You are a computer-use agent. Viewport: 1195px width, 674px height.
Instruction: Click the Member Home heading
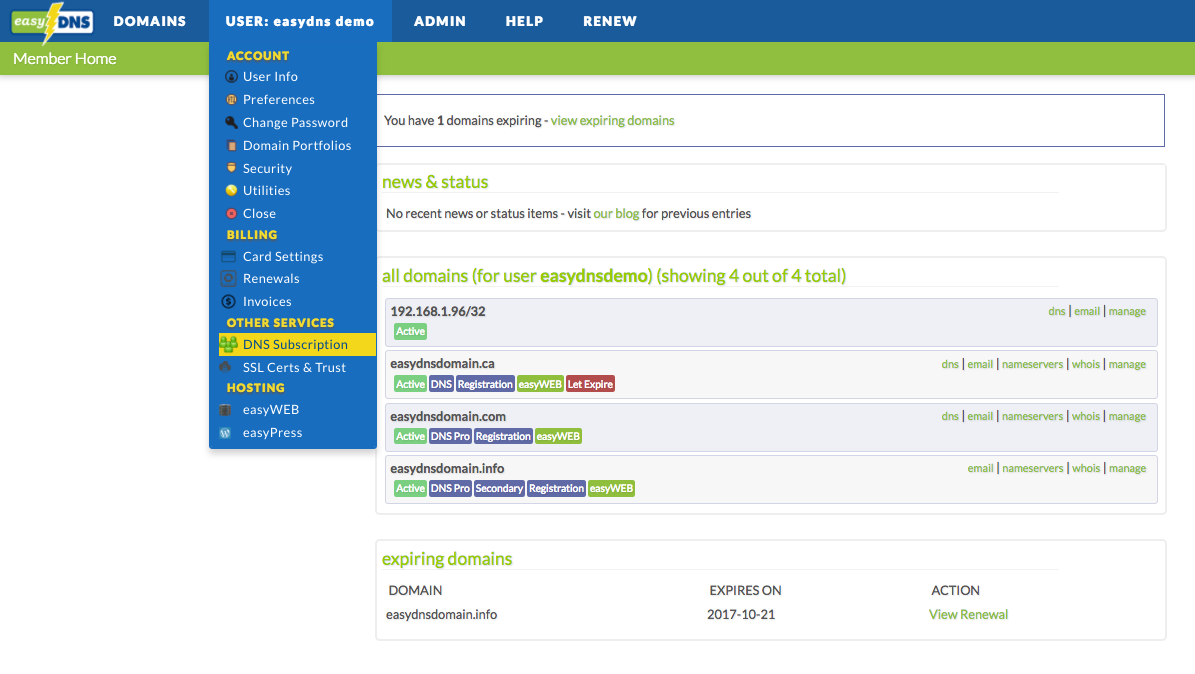(x=65, y=59)
